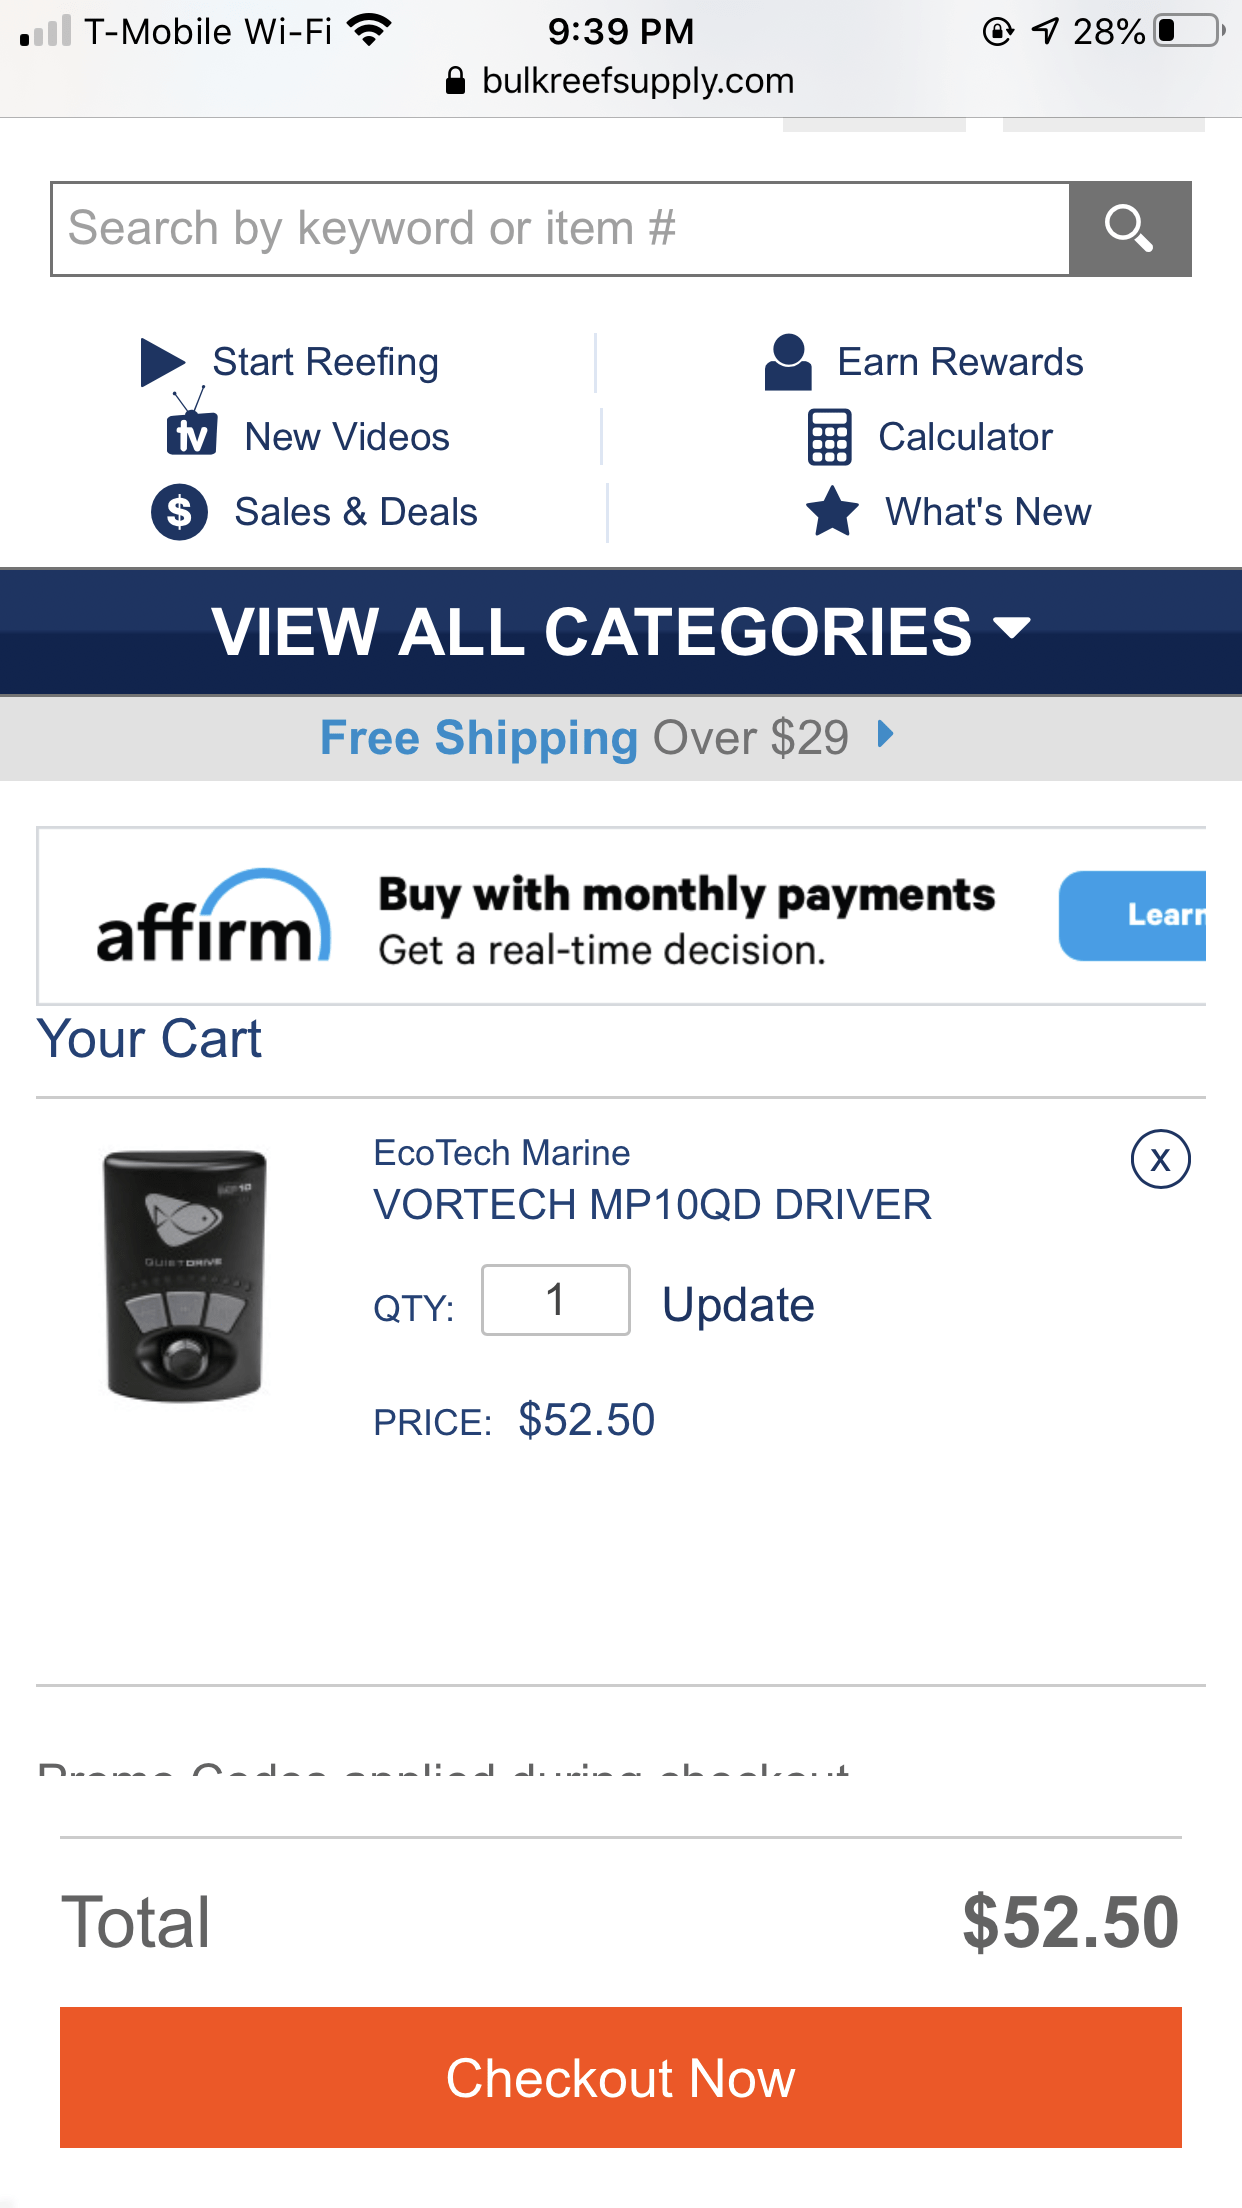Tap the Calculator icon

[829, 437]
